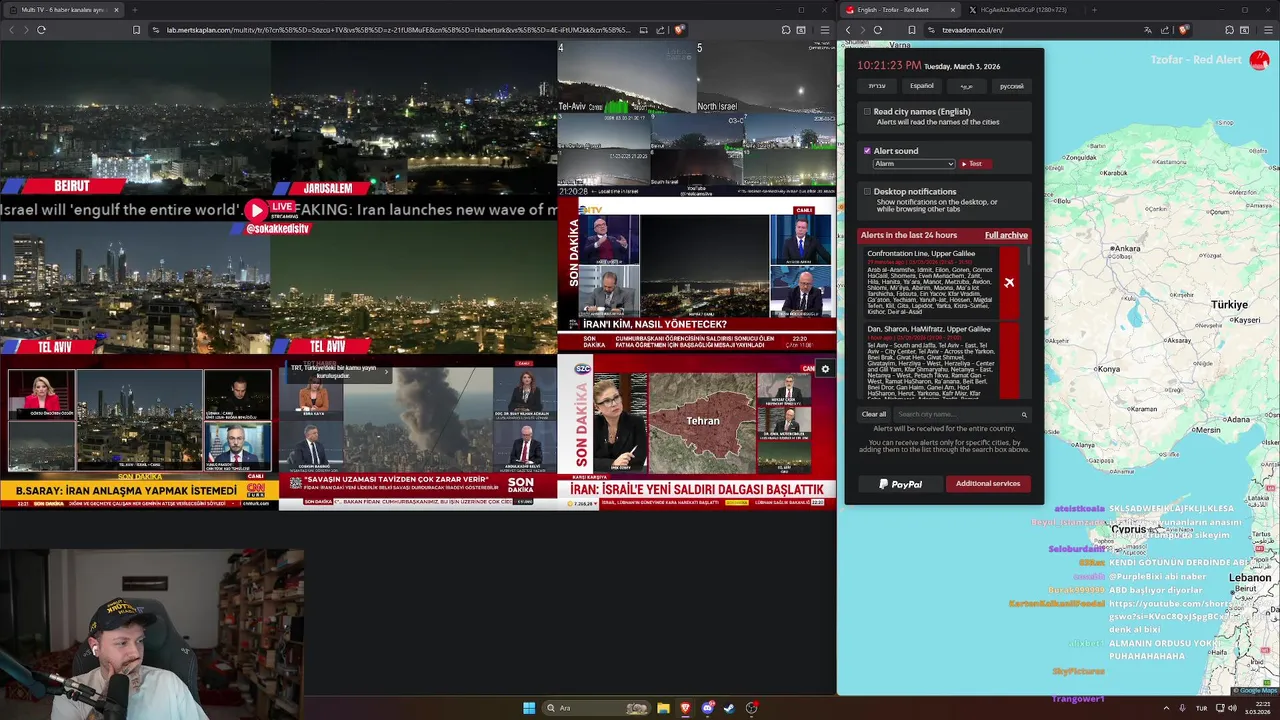Open the Full archive link

[1006, 235]
